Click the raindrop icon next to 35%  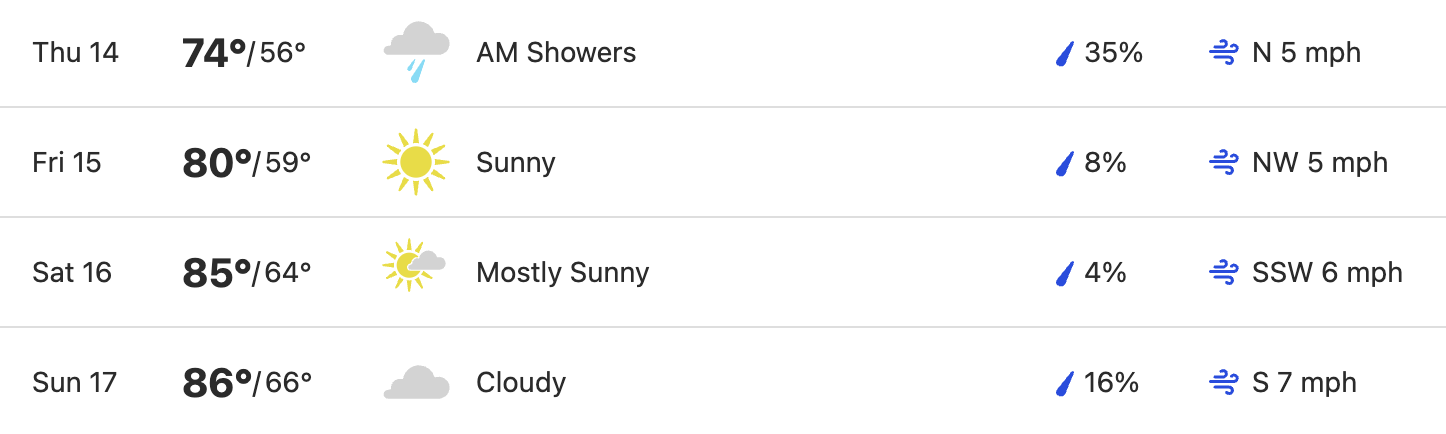click(1065, 53)
